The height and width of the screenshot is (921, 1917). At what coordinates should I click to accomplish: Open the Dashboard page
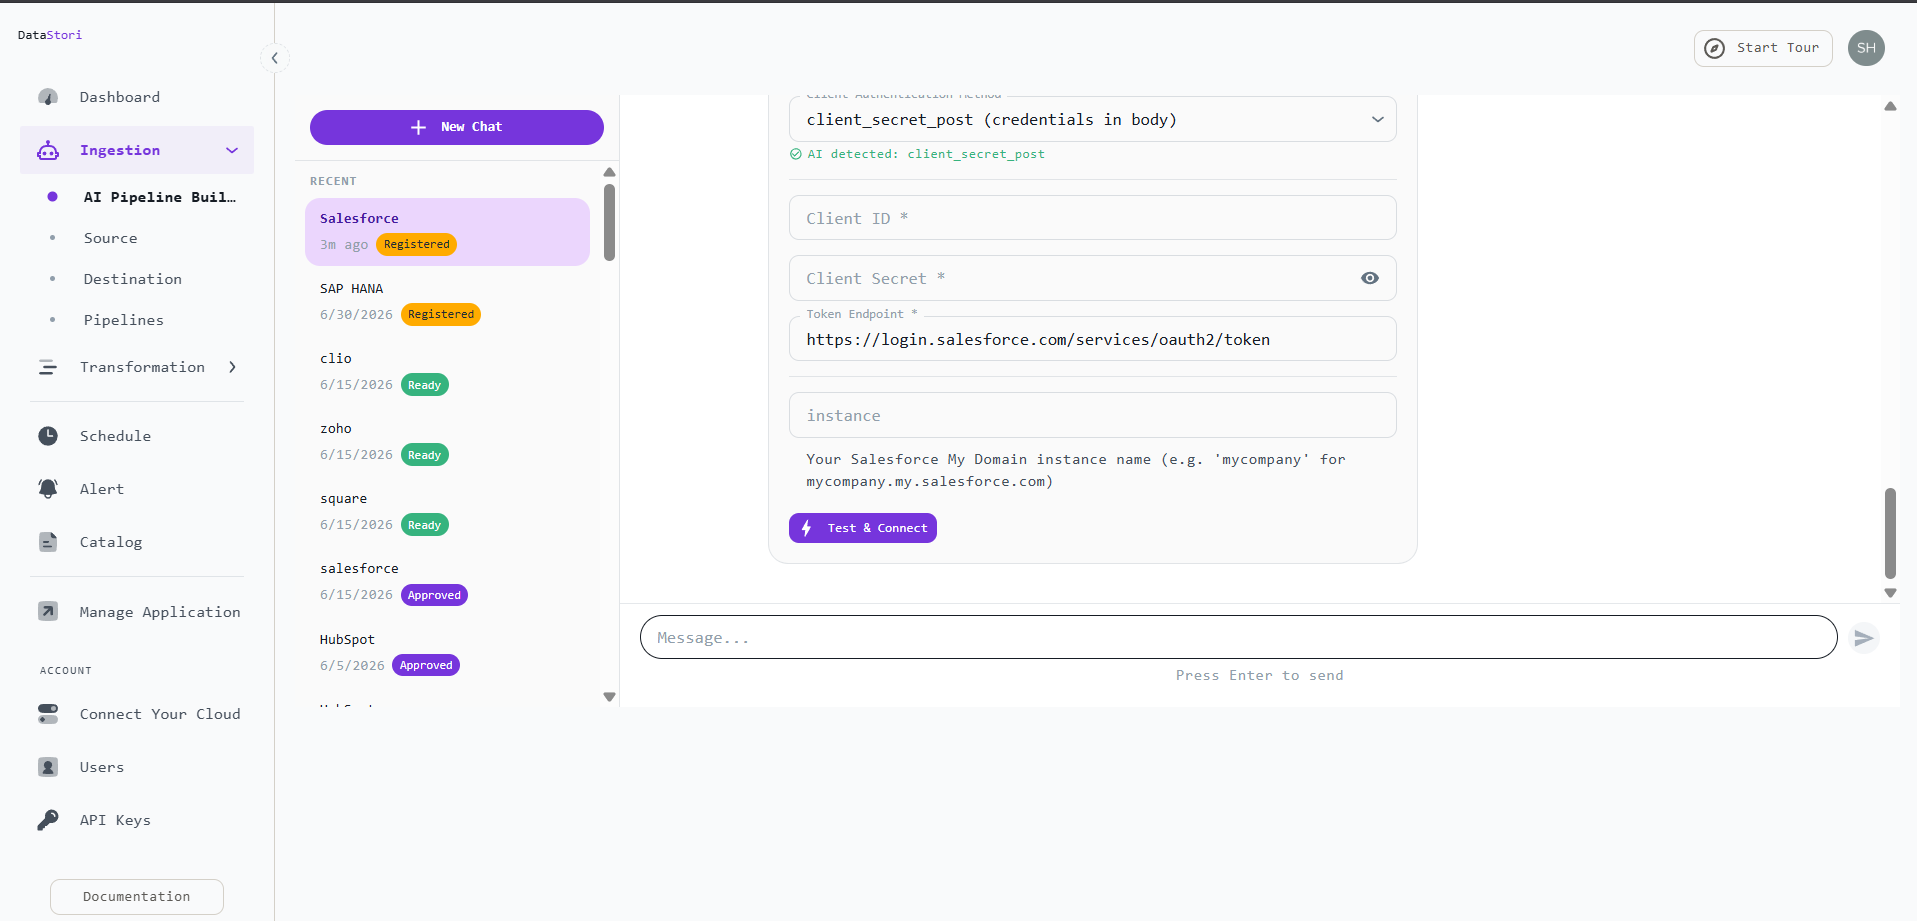pos(120,97)
